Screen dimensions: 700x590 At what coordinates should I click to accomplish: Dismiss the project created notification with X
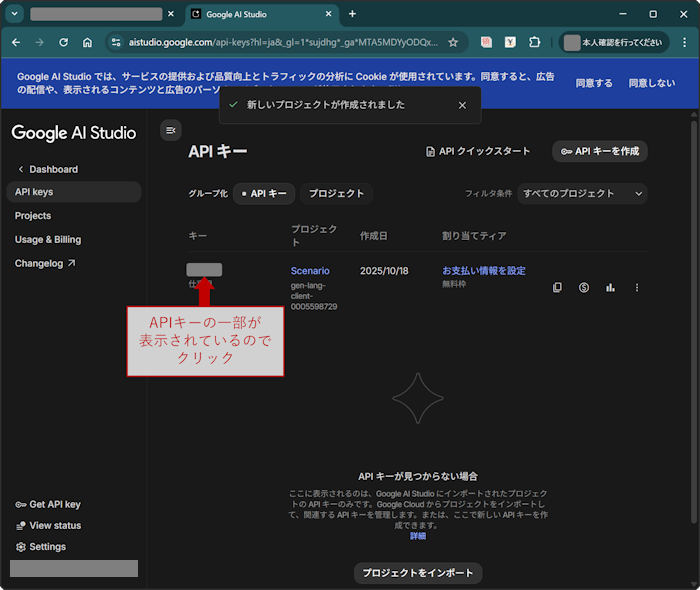click(x=462, y=105)
